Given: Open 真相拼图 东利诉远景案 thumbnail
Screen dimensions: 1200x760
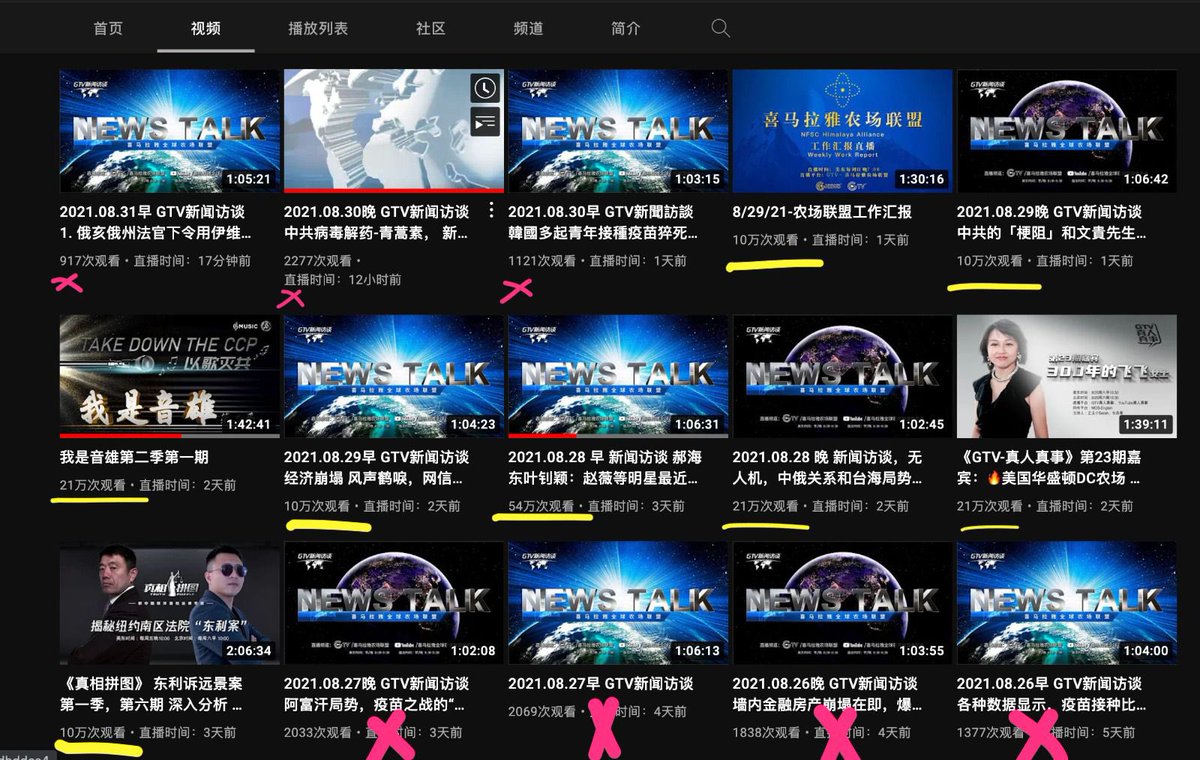Looking at the screenshot, I should 169,603.
